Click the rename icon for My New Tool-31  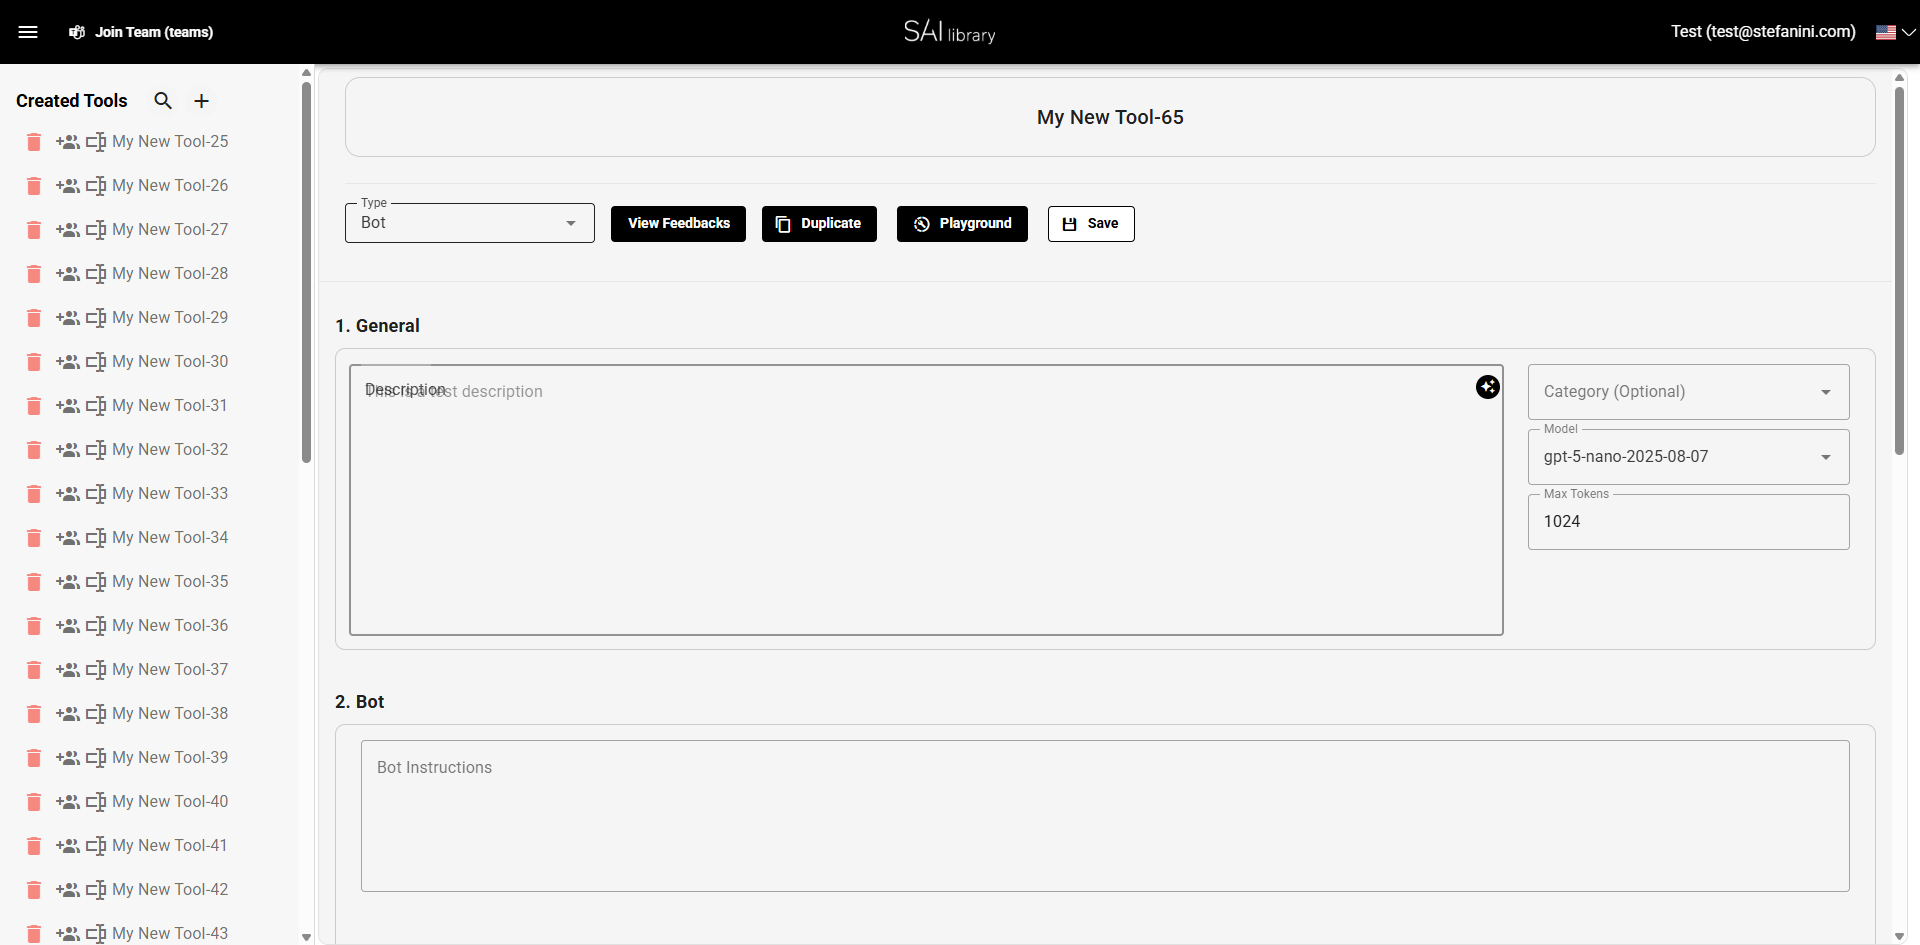pos(96,406)
